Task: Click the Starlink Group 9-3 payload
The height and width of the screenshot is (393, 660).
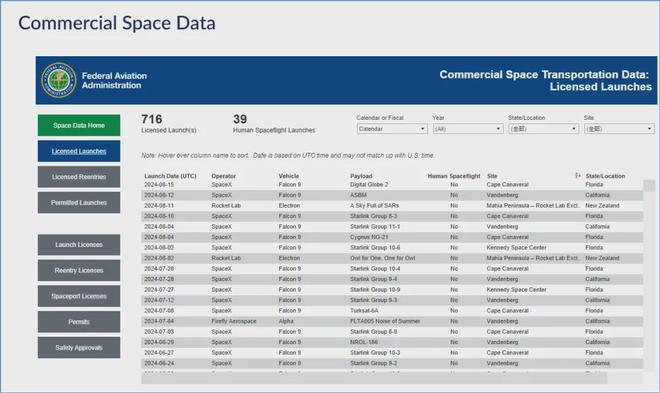Action: (x=373, y=300)
